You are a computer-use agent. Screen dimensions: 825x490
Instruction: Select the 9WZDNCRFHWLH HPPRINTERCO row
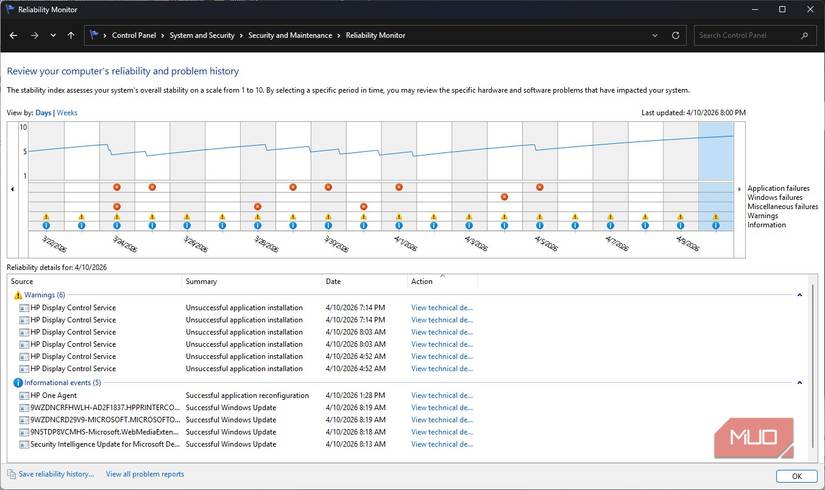pos(246,408)
